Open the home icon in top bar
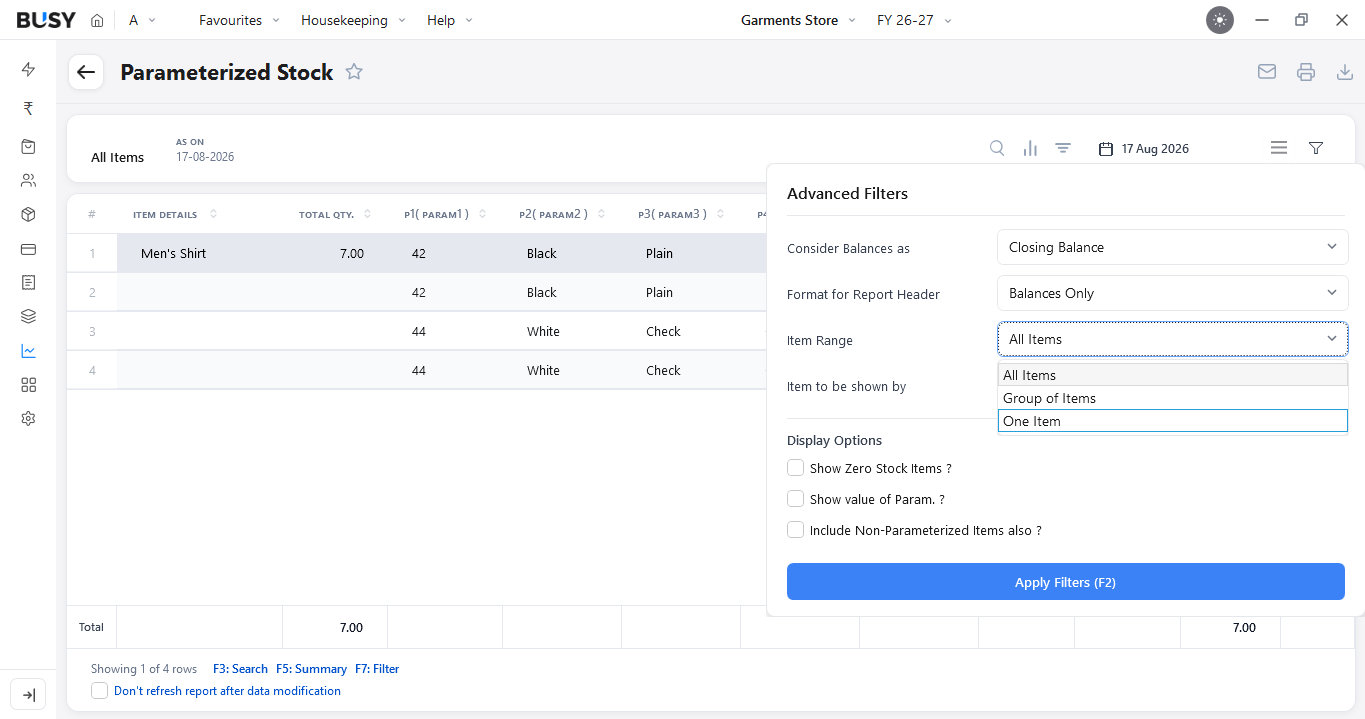The width and height of the screenshot is (1365, 719). click(97, 20)
